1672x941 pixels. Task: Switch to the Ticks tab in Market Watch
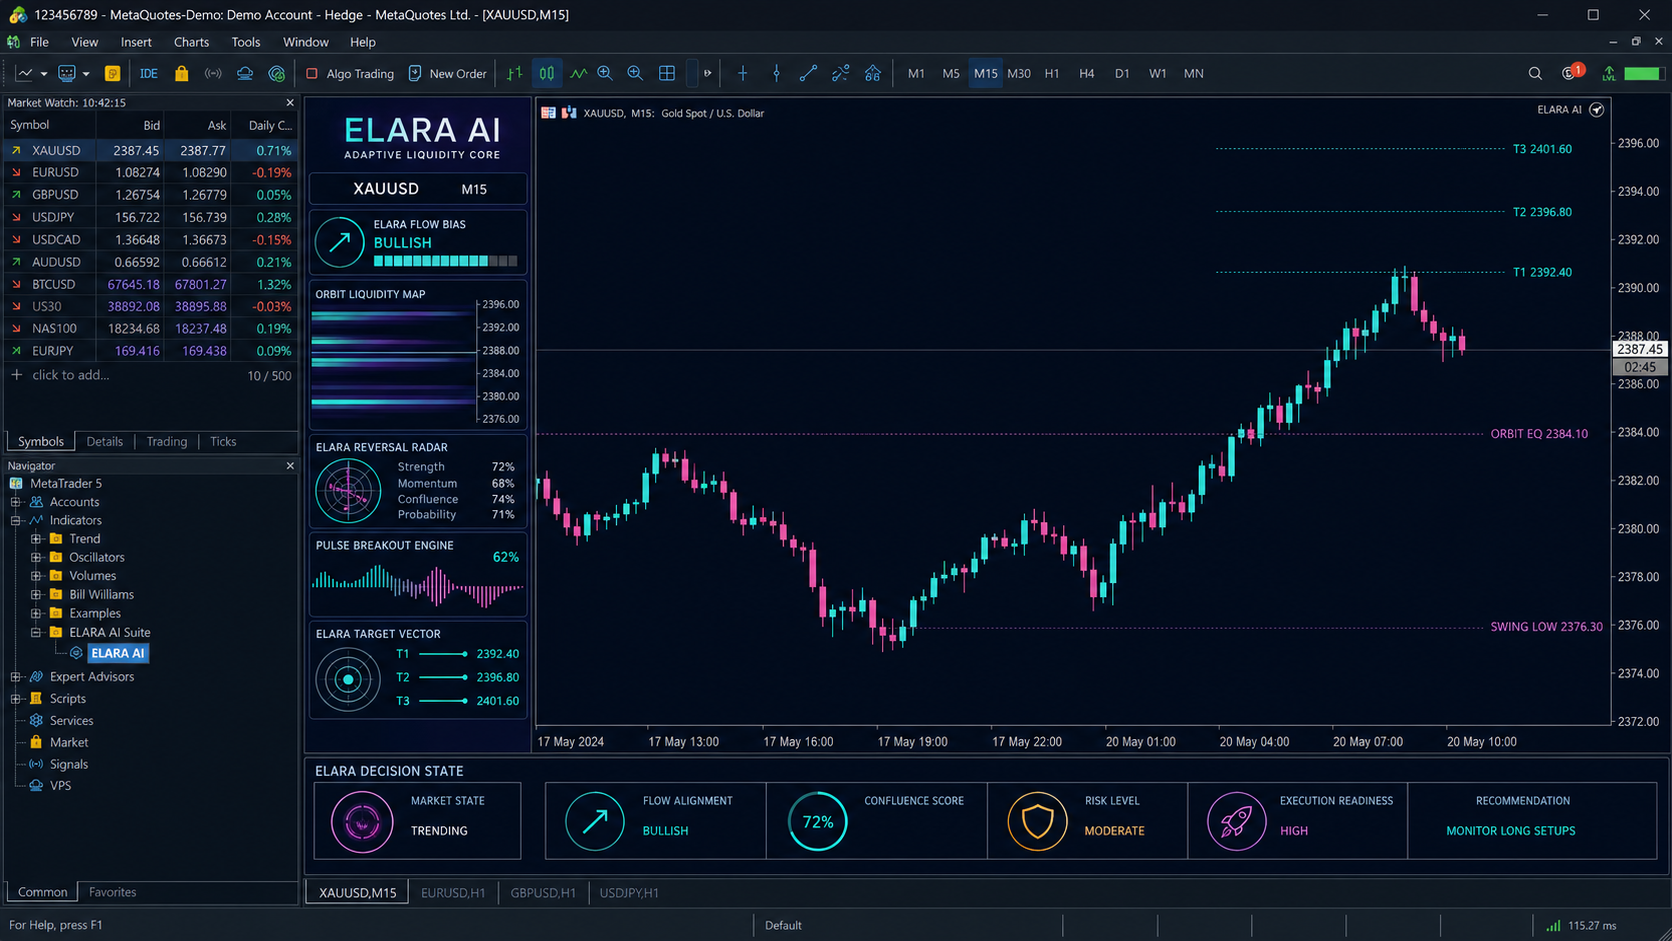tap(223, 441)
